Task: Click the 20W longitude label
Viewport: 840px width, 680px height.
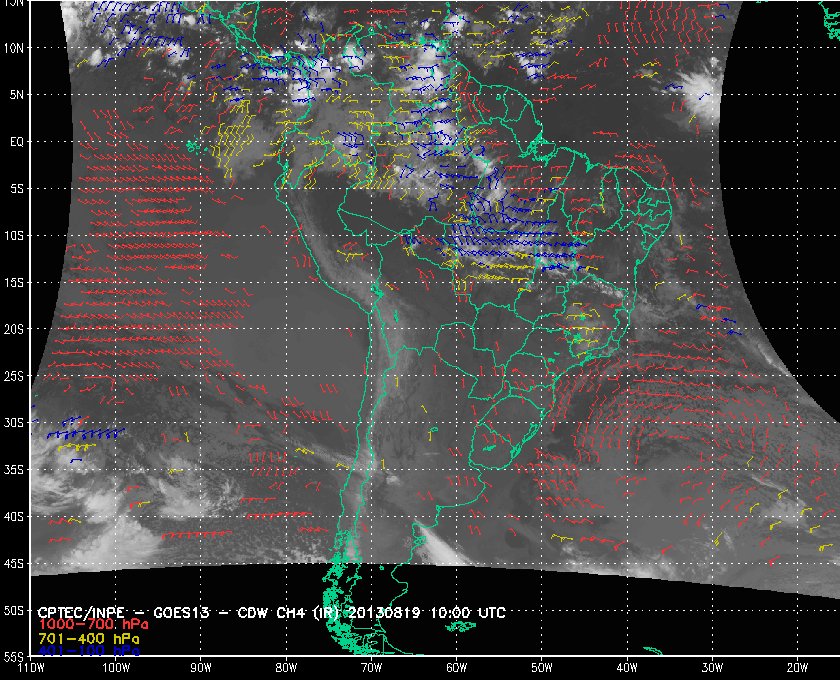Action: (797, 668)
